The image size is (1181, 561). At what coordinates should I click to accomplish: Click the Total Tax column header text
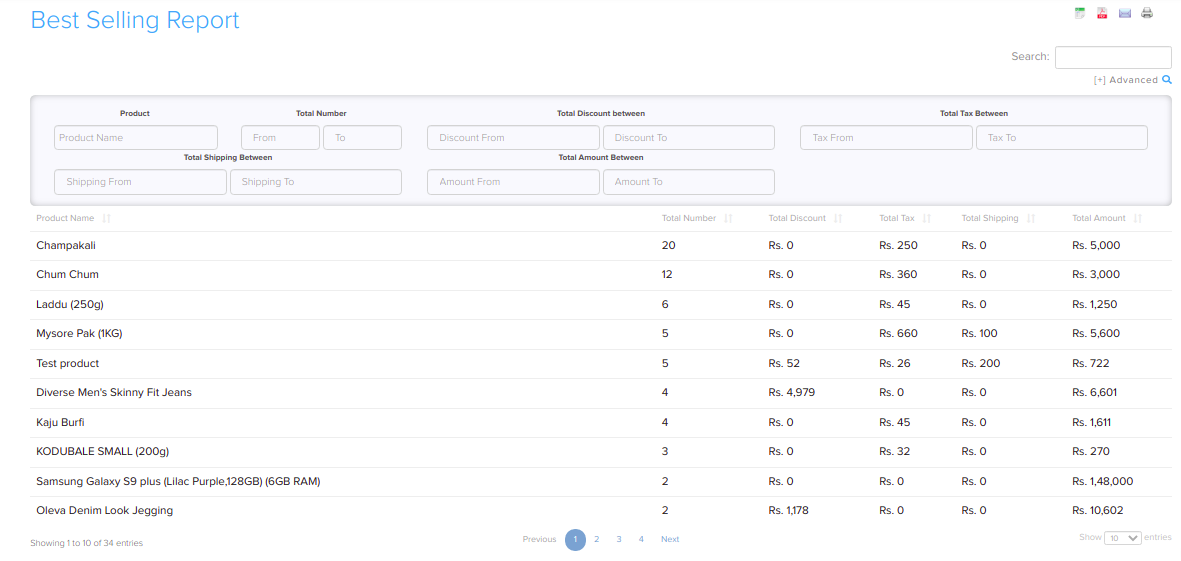tap(897, 218)
